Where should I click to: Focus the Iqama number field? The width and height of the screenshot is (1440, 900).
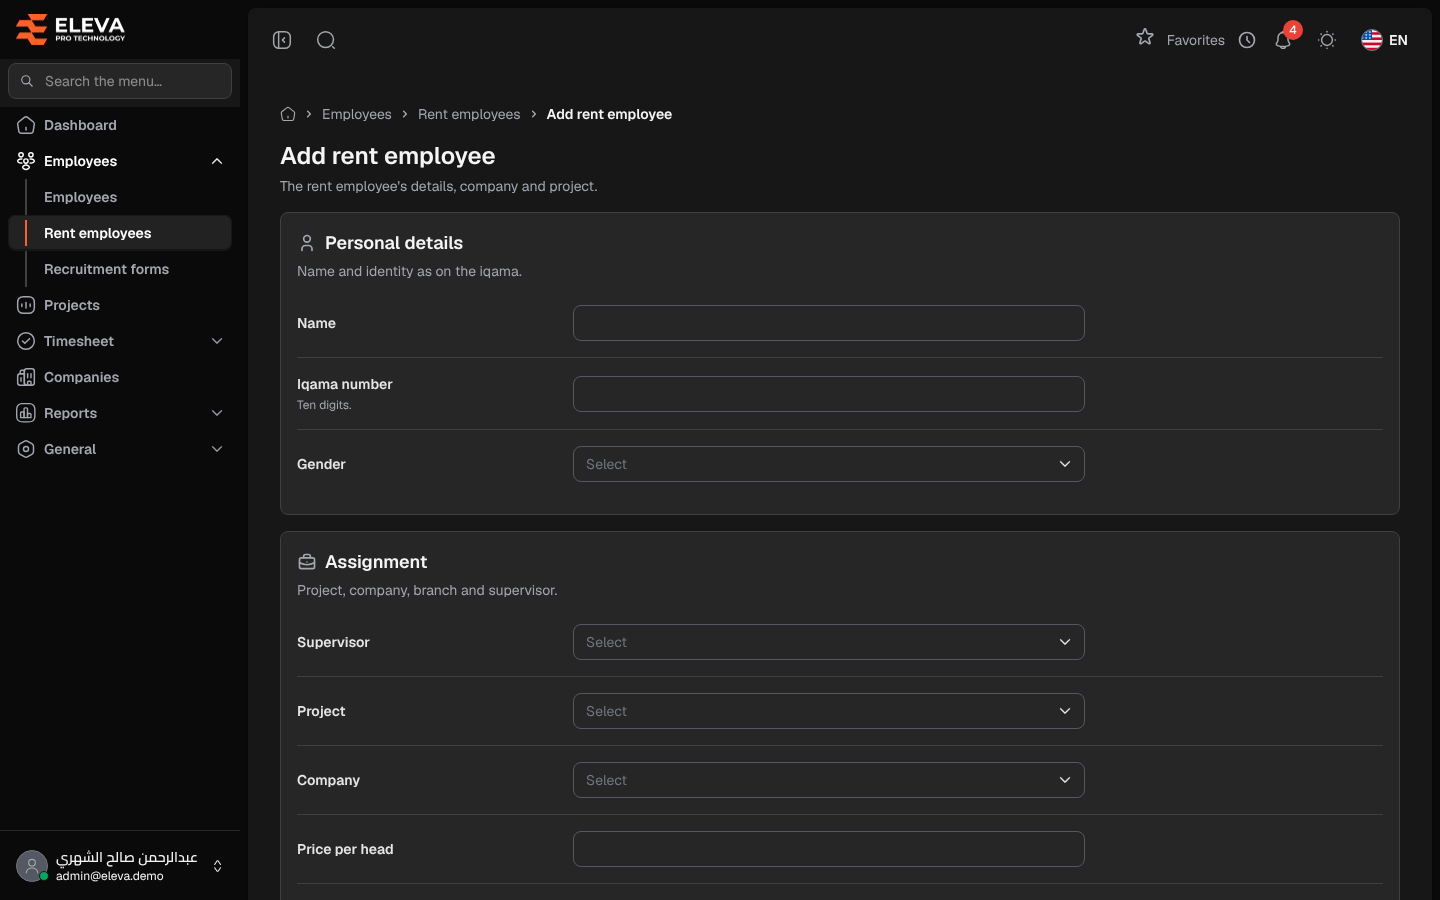pyautogui.click(x=829, y=394)
